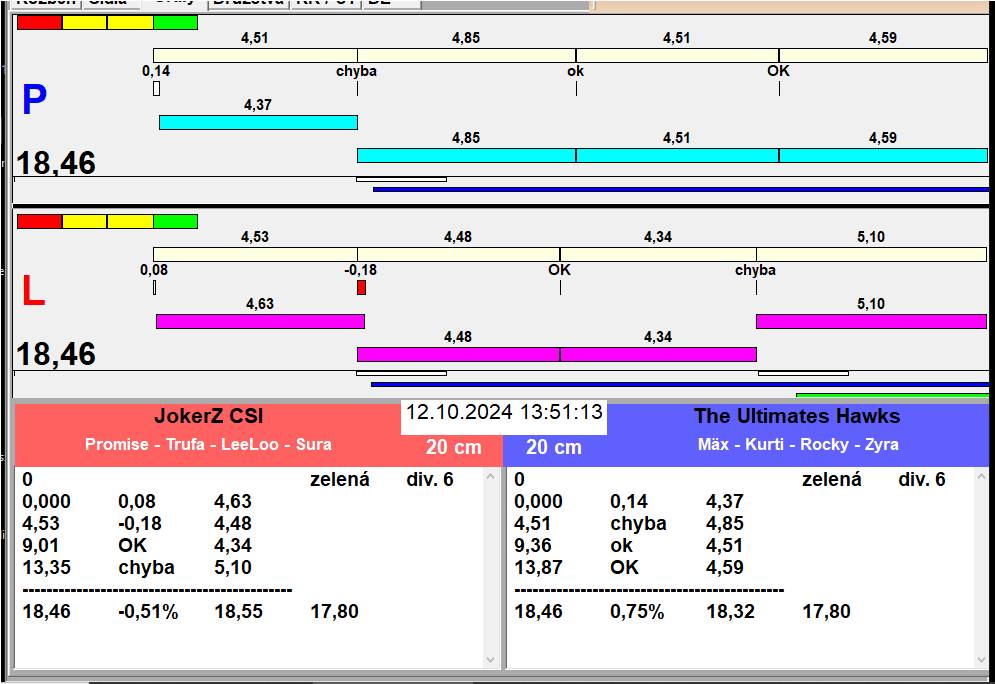Click the 'chyba' label in lane L timeline
This screenshot has width=995, height=684.
(x=755, y=270)
